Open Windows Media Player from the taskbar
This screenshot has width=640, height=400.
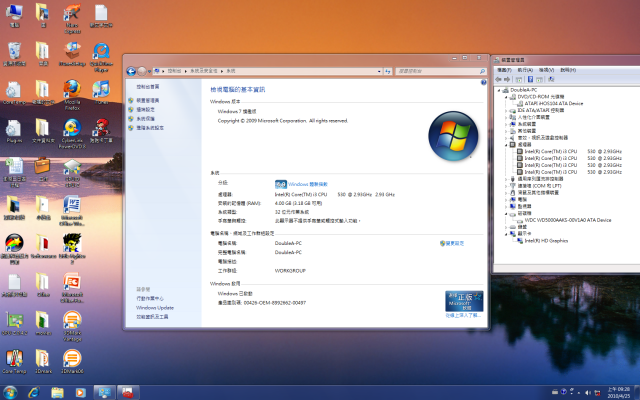80,393
